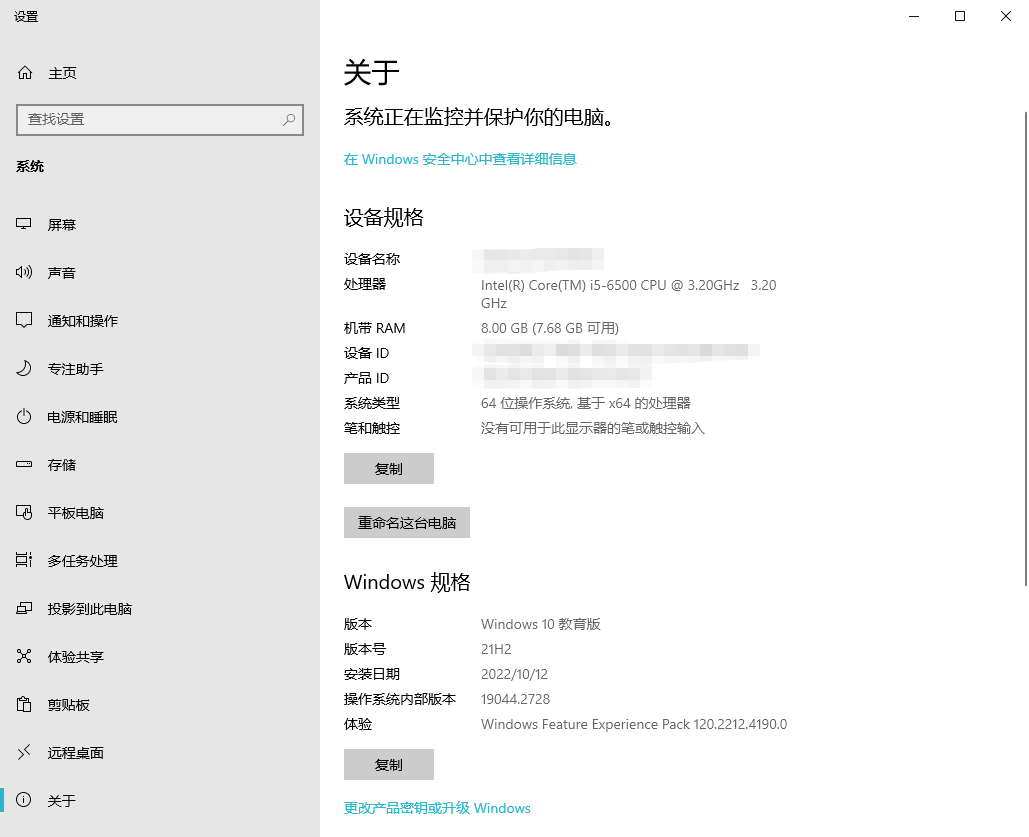Go to 主页 settings home
This screenshot has width=1029, height=837.
(x=159, y=73)
